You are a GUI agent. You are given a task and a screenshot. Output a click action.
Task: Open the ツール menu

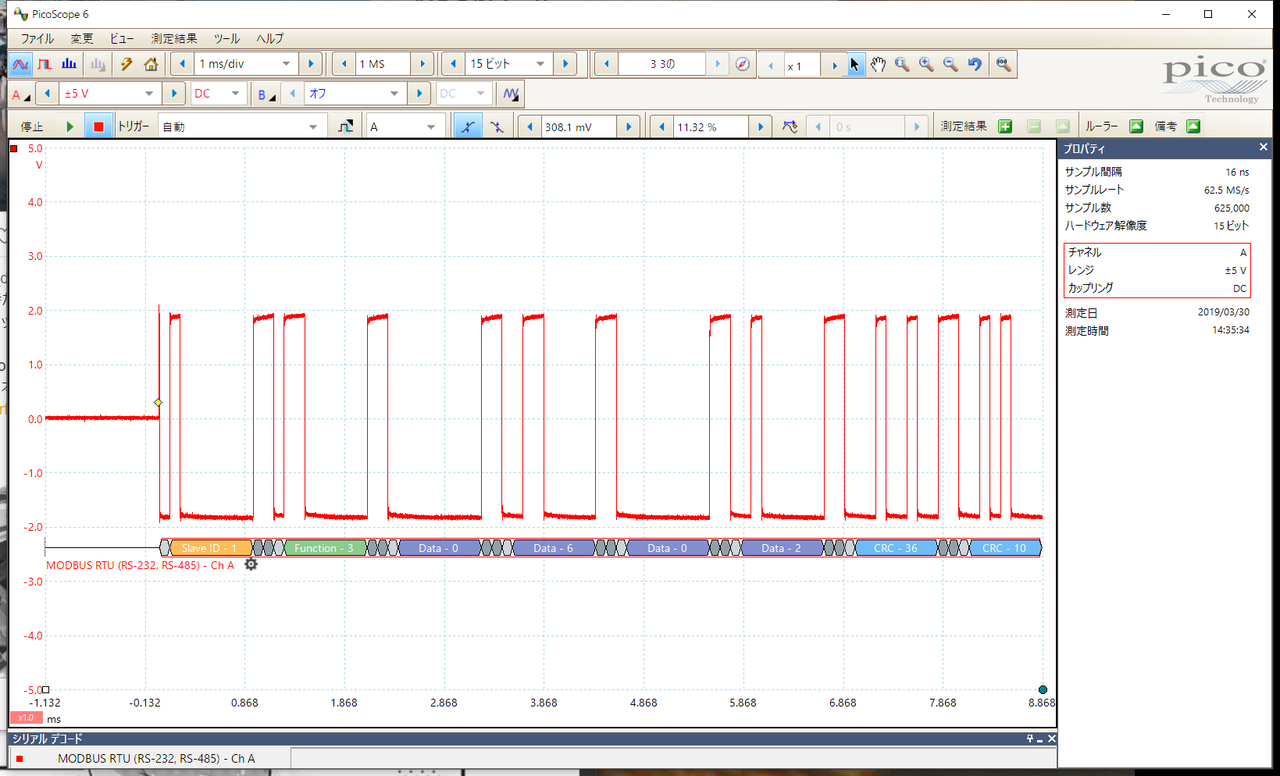coord(227,39)
